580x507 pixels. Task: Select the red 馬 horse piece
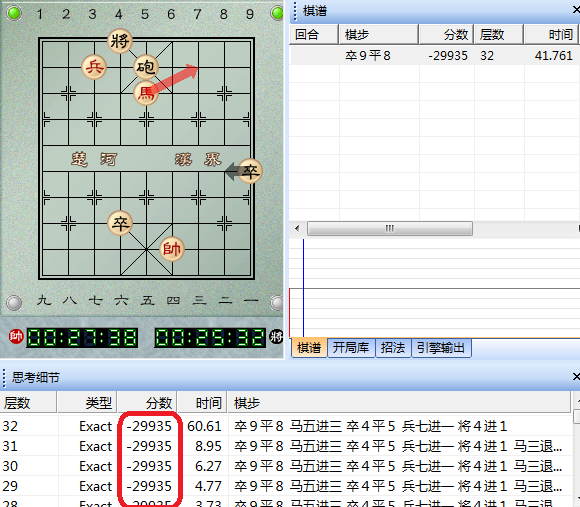[146, 93]
